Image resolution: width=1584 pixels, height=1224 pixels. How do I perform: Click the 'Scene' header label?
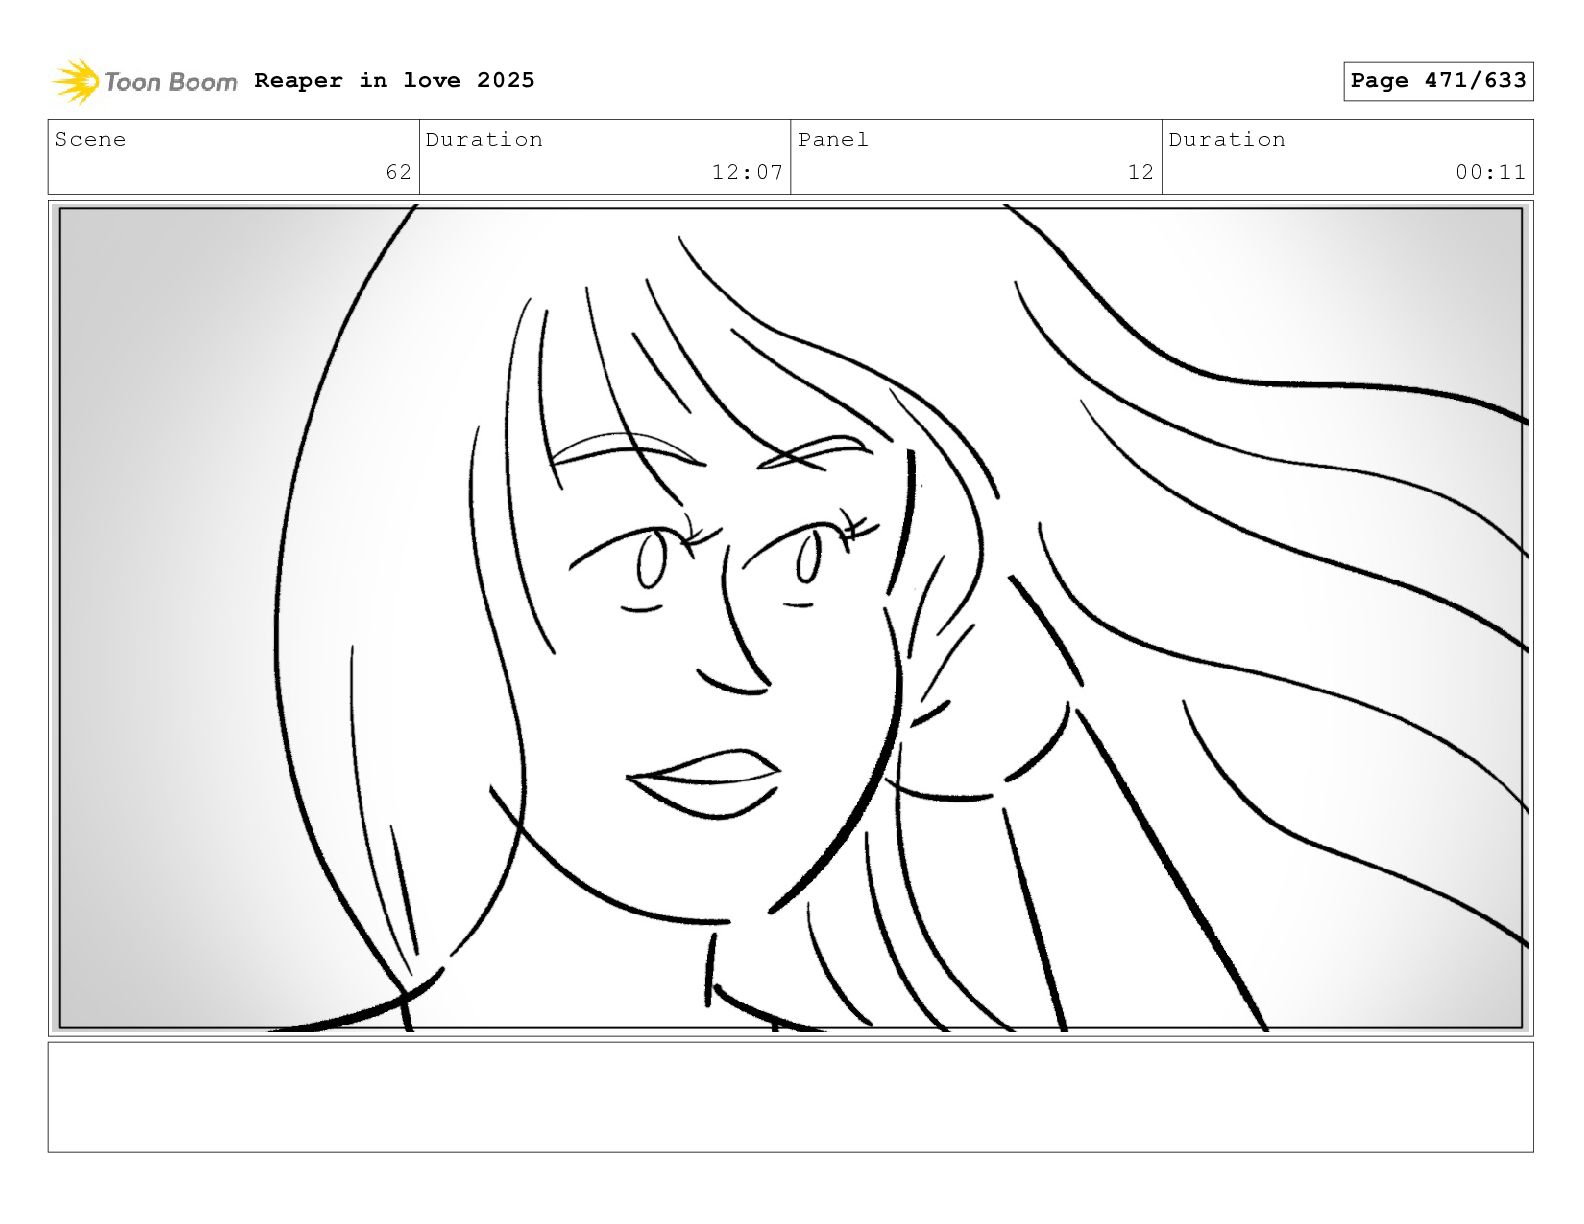coord(90,140)
